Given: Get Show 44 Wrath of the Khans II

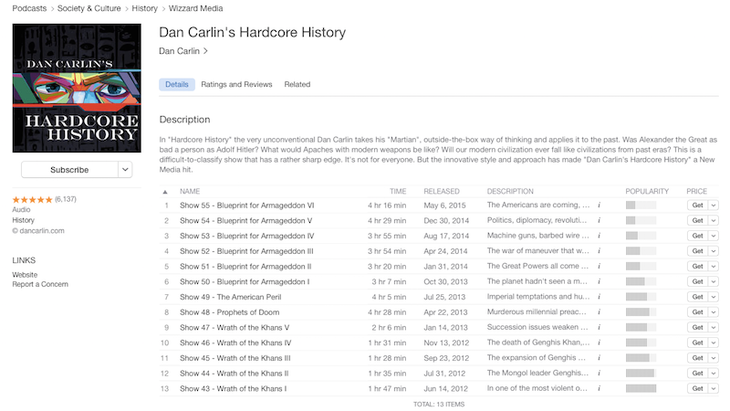Looking at the screenshot, I should pyautogui.click(x=697, y=373).
